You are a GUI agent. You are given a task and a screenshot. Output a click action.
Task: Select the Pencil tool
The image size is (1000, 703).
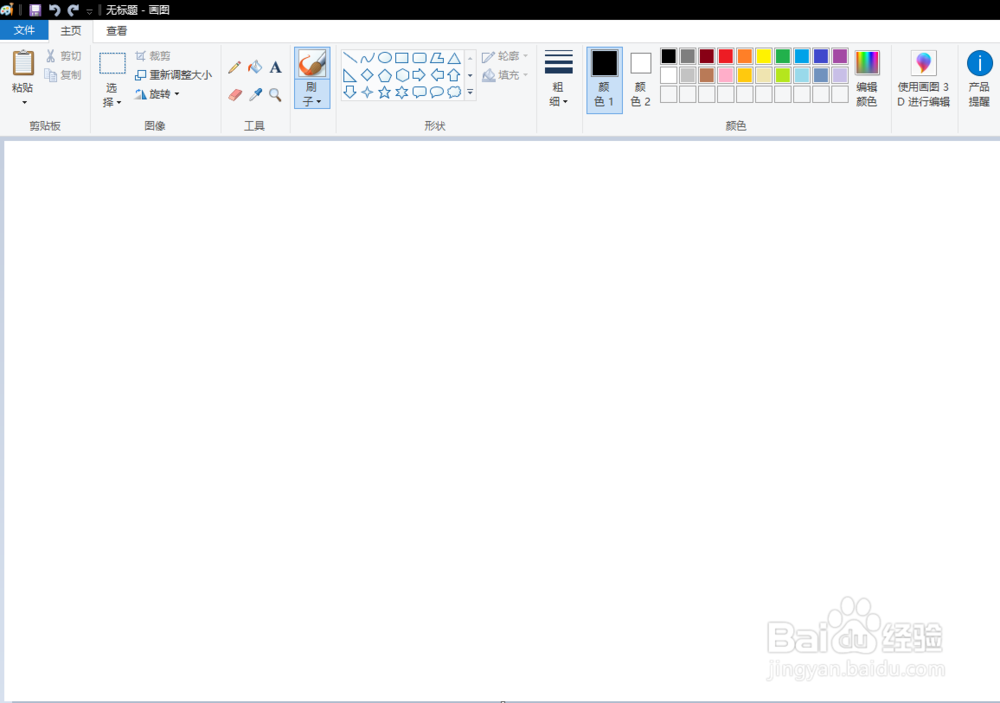pos(234,67)
